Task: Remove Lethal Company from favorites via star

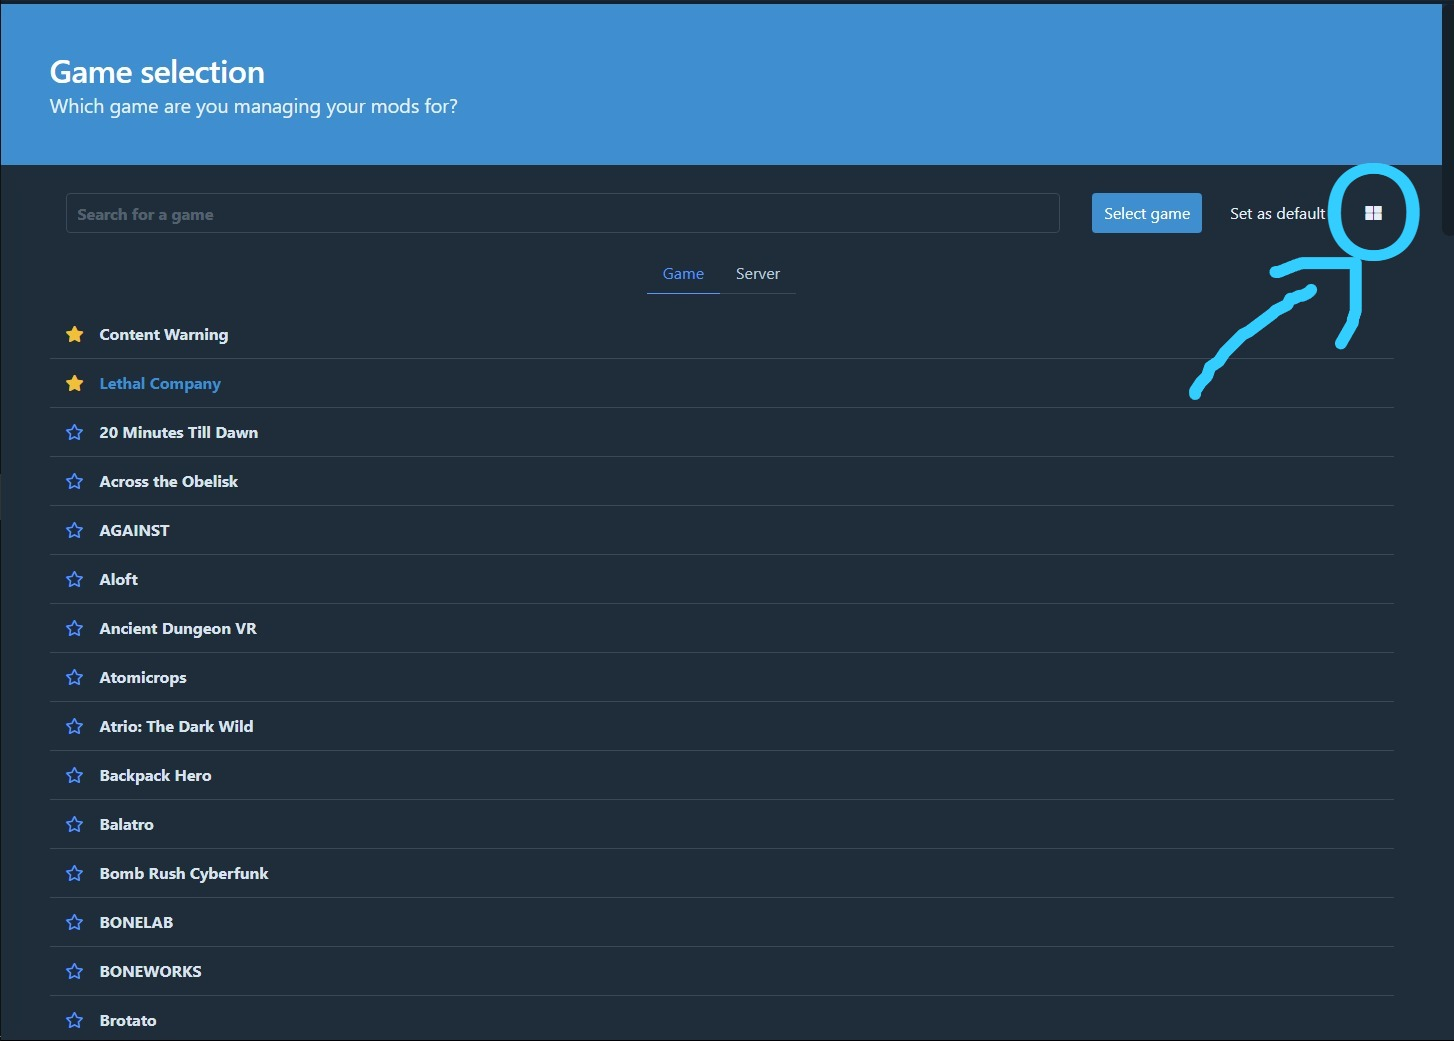Action: (x=74, y=383)
